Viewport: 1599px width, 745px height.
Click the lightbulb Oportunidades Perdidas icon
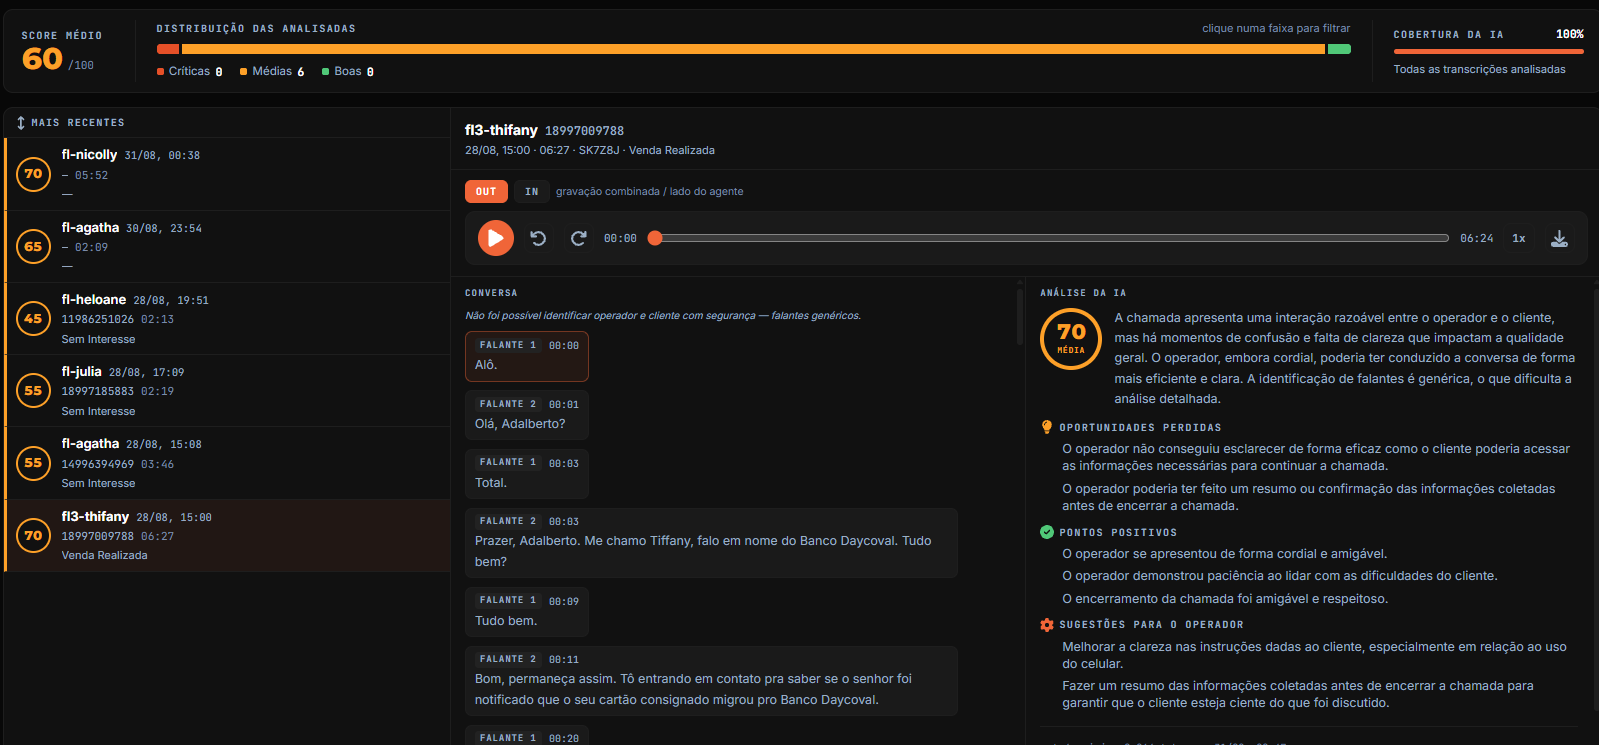(x=1047, y=427)
